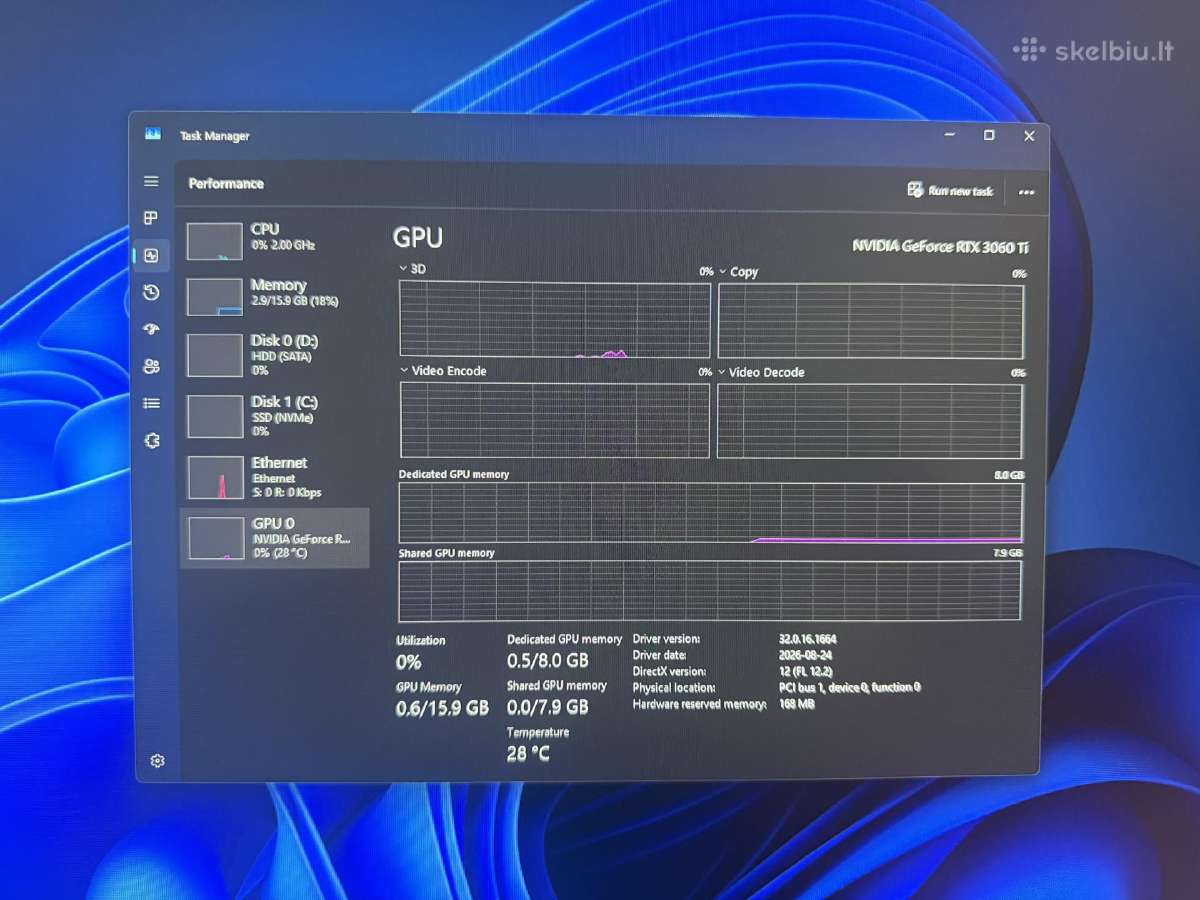The width and height of the screenshot is (1200, 900).
Task: Open the Details page icon
Action: (x=151, y=403)
